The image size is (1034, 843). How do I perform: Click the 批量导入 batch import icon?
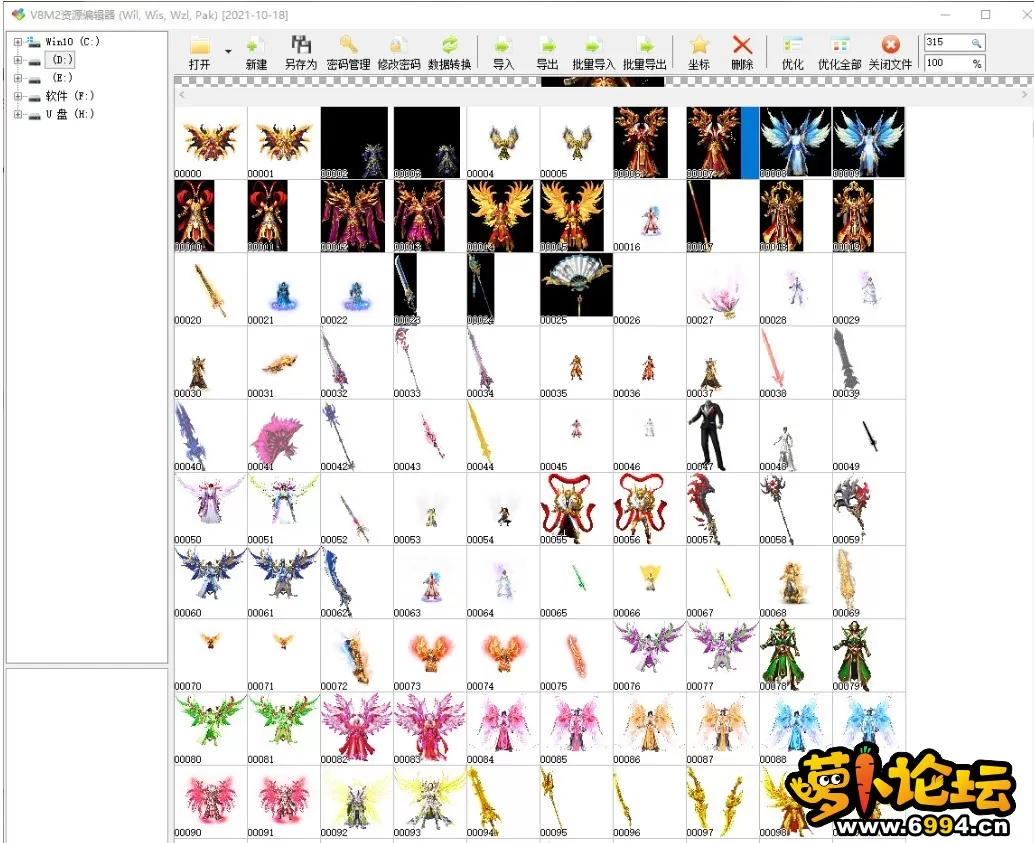tap(593, 46)
